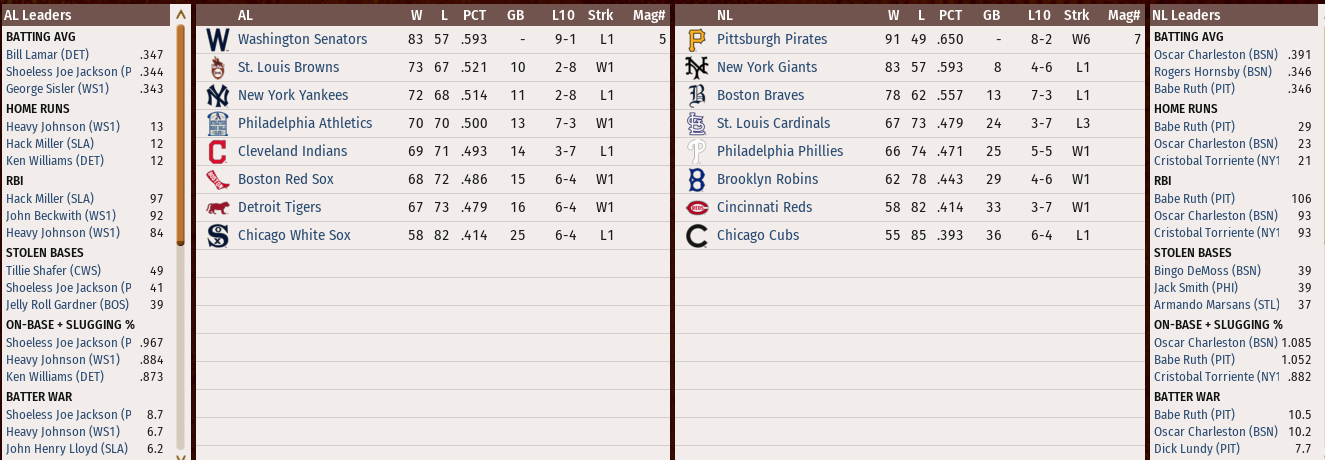Click the New York Yankees logo icon
Image resolution: width=1325 pixels, height=460 pixels.
(x=217, y=96)
